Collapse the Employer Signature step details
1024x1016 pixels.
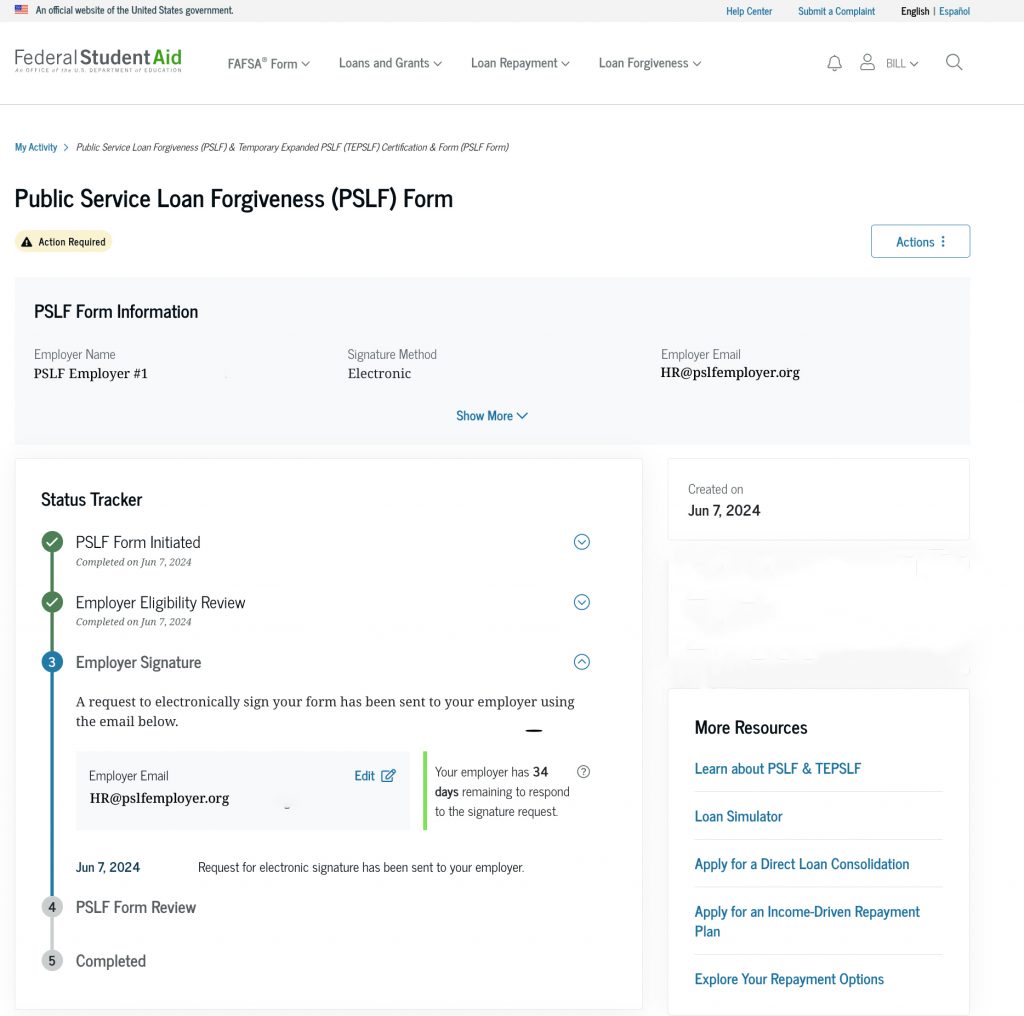click(x=581, y=661)
